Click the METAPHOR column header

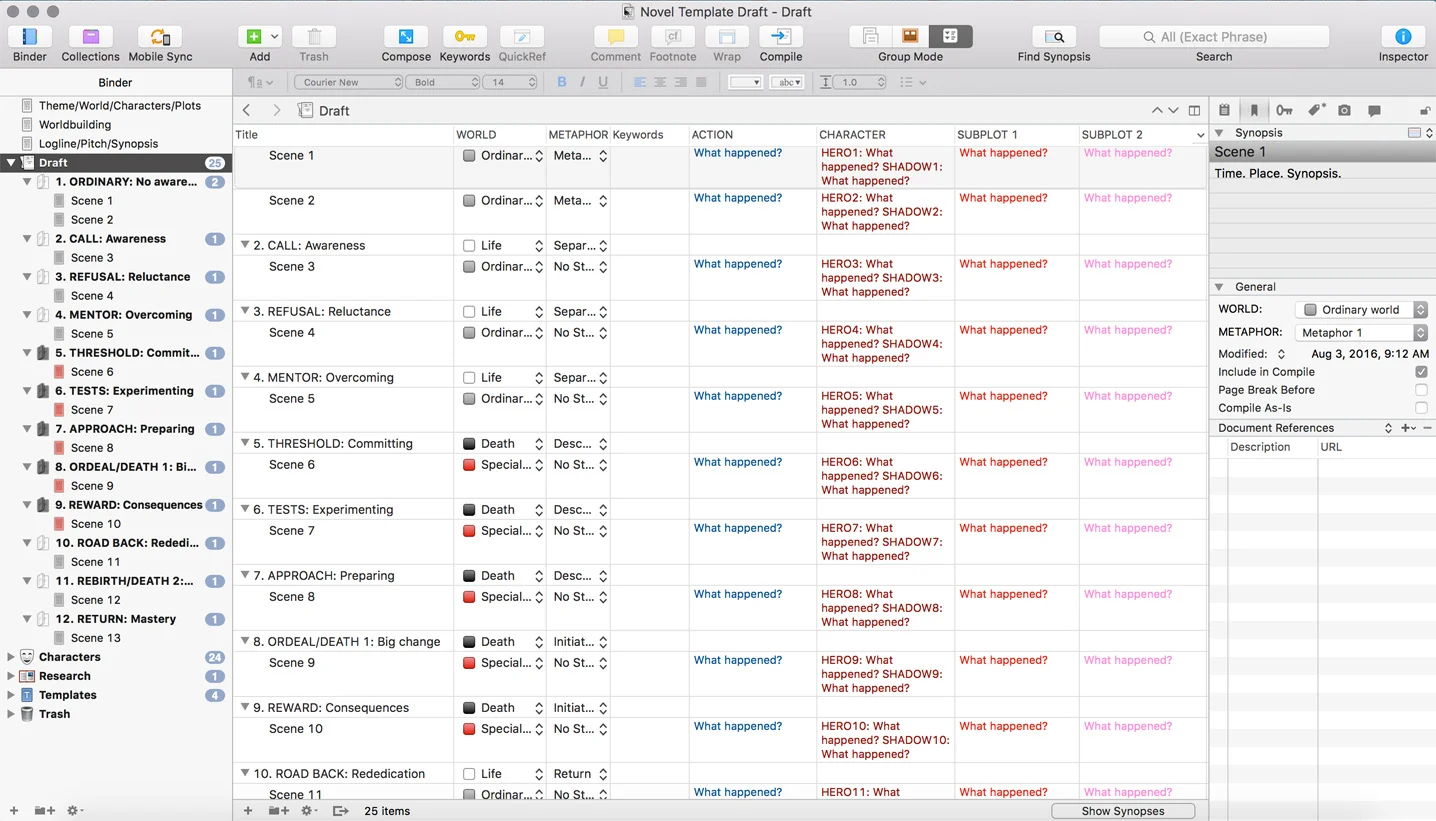(578, 134)
